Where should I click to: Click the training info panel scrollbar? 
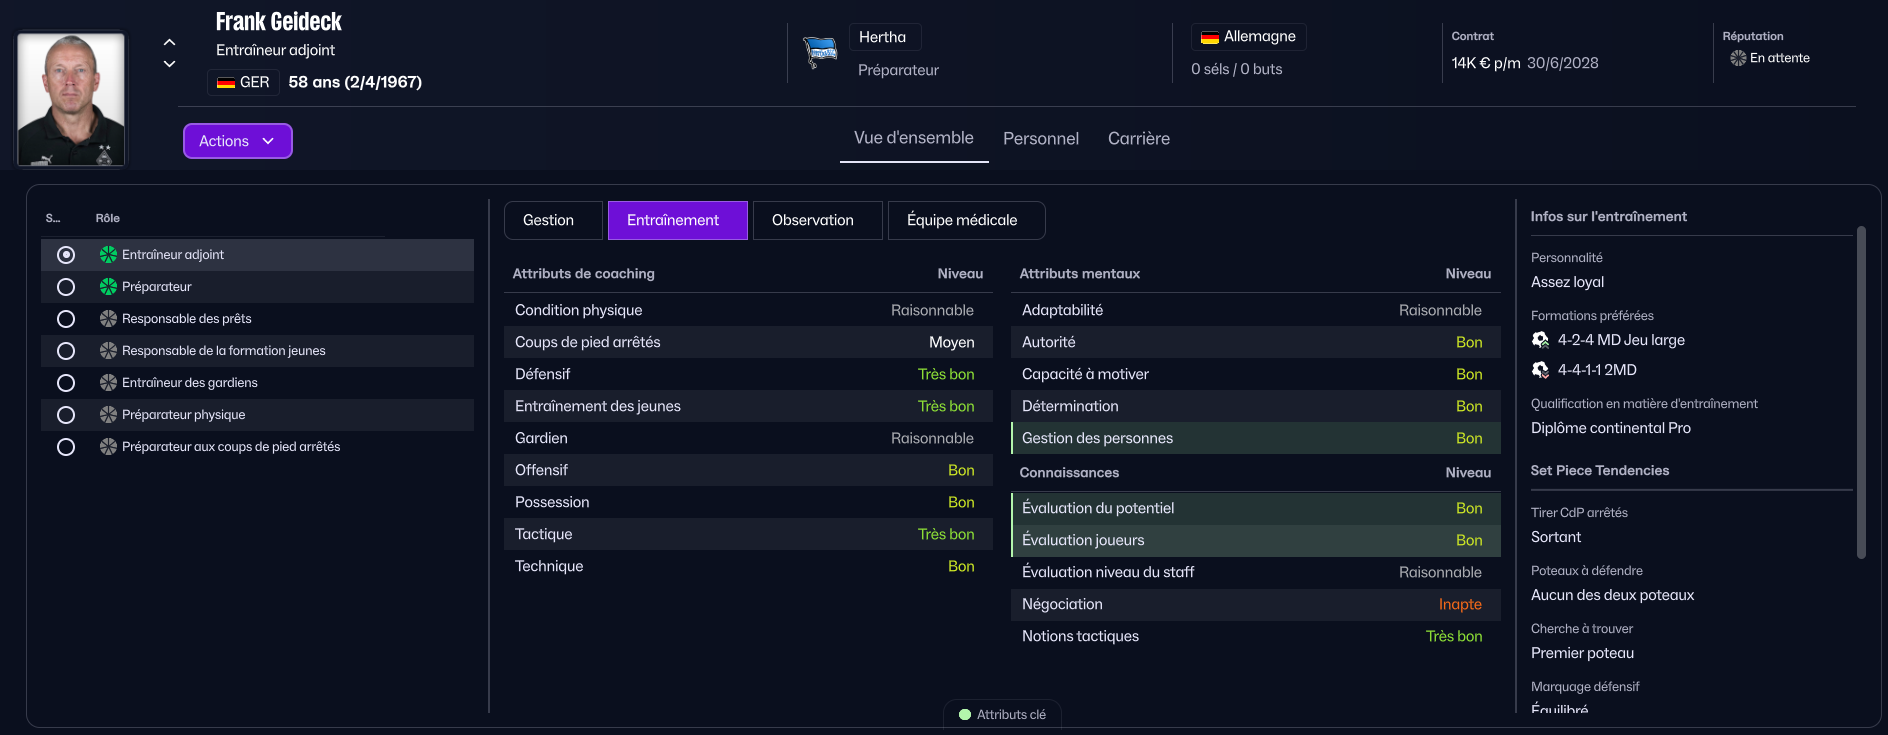click(1860, 390)
